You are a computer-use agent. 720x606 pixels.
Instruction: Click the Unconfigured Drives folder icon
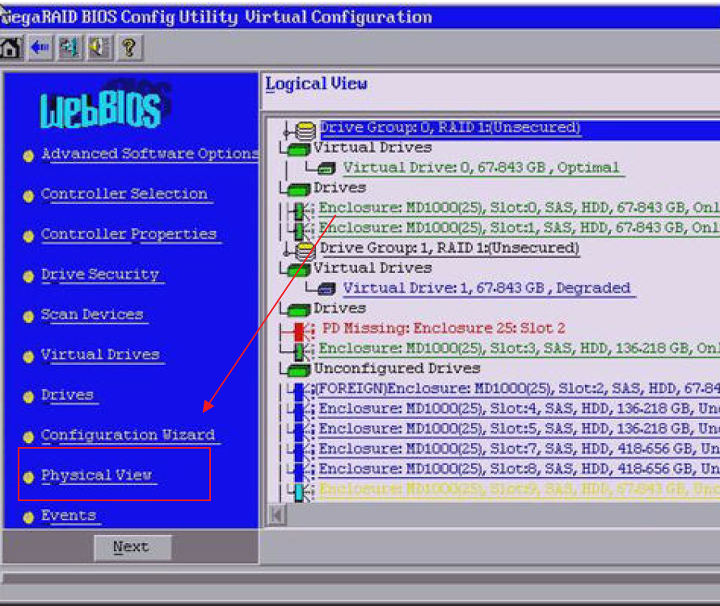298,370
